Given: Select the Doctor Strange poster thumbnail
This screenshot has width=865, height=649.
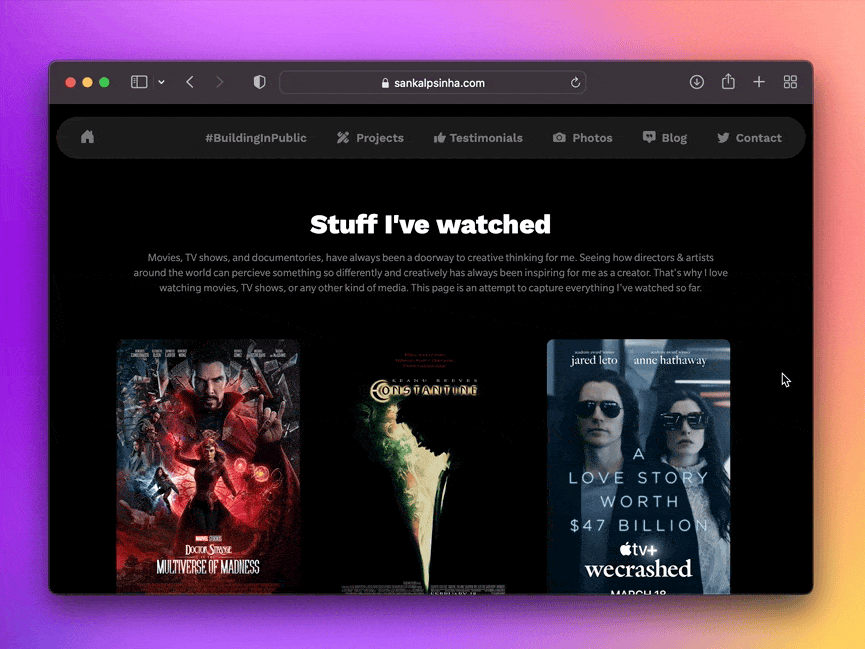Looking at the screenshot, I should pyautogui.click(x=208, y=466).
